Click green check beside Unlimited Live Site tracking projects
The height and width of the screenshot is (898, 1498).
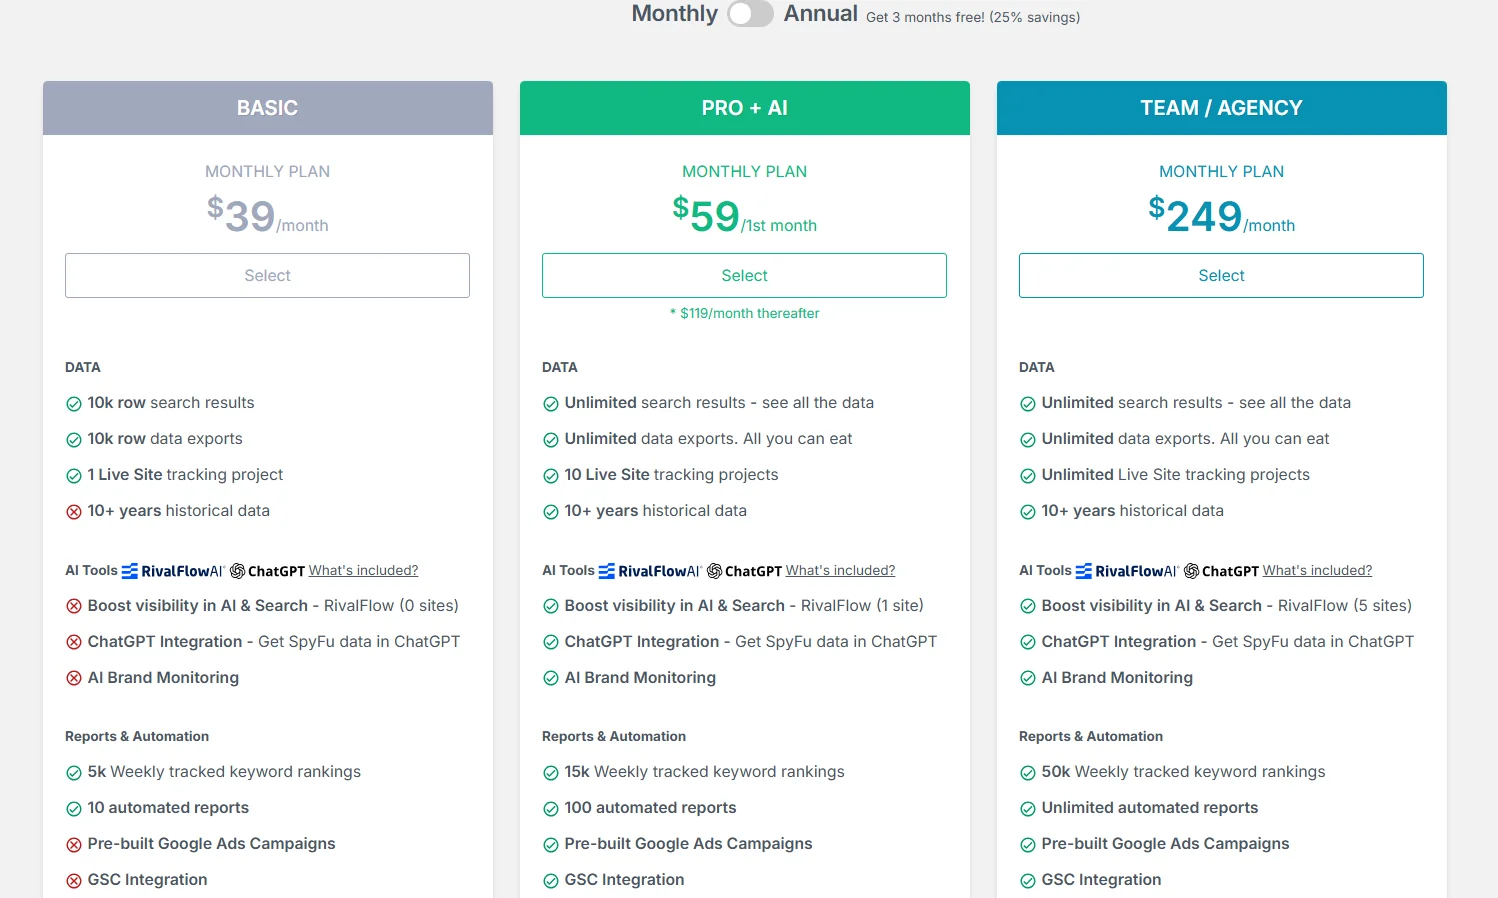pyautogui.click(x=1028, y=476)
